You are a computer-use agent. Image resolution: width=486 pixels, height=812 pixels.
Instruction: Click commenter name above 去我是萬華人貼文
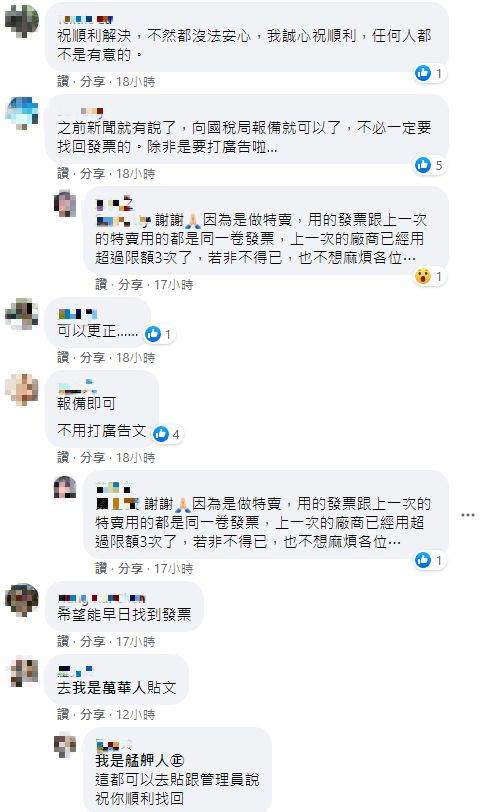coord(75,672)
